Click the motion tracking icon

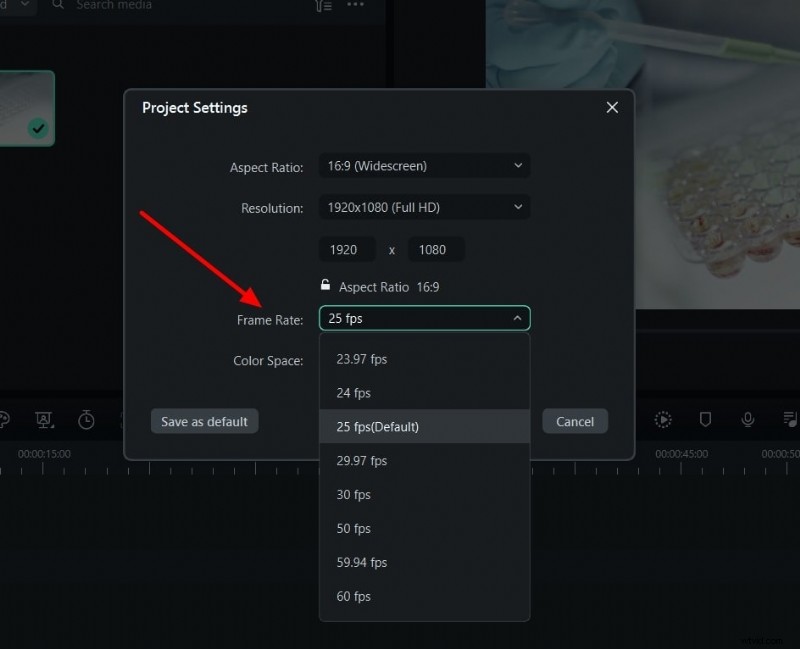[x=663, y=420]
